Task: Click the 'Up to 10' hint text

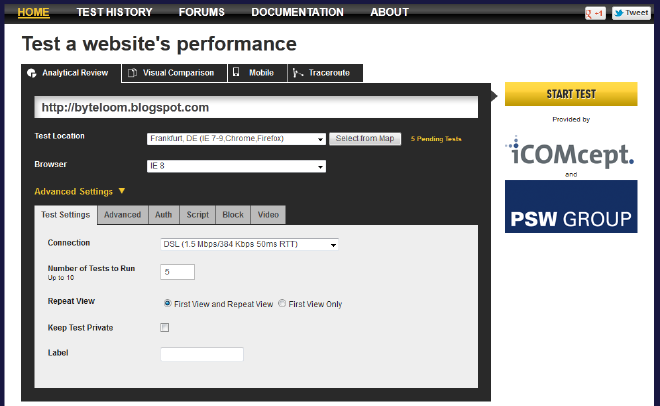Action: pos(61,278)
